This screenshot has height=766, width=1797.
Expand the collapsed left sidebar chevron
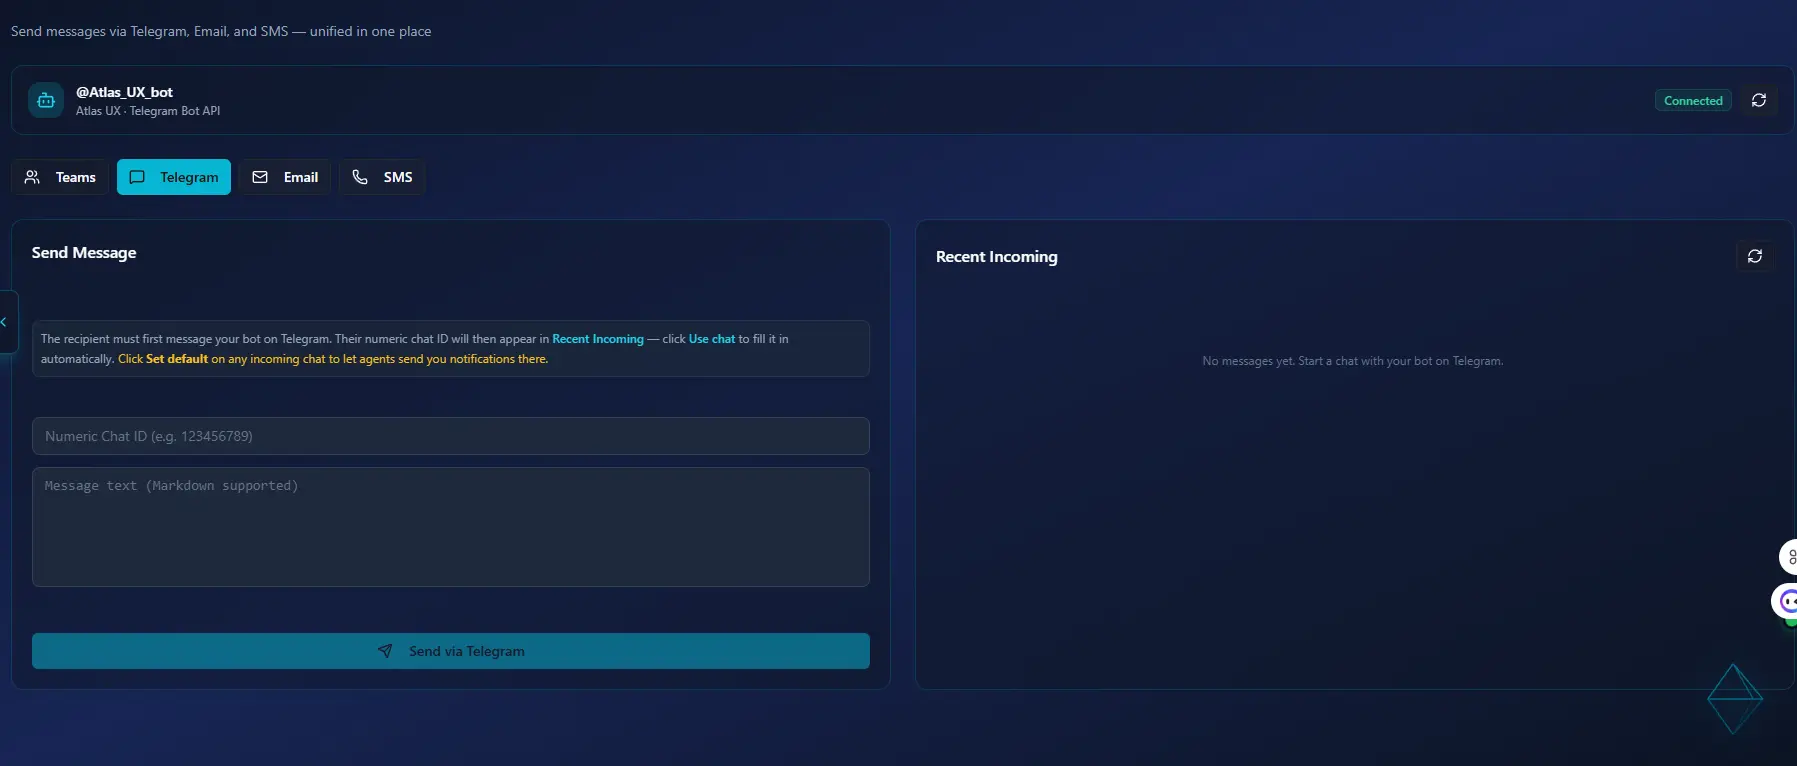(5, 322)
